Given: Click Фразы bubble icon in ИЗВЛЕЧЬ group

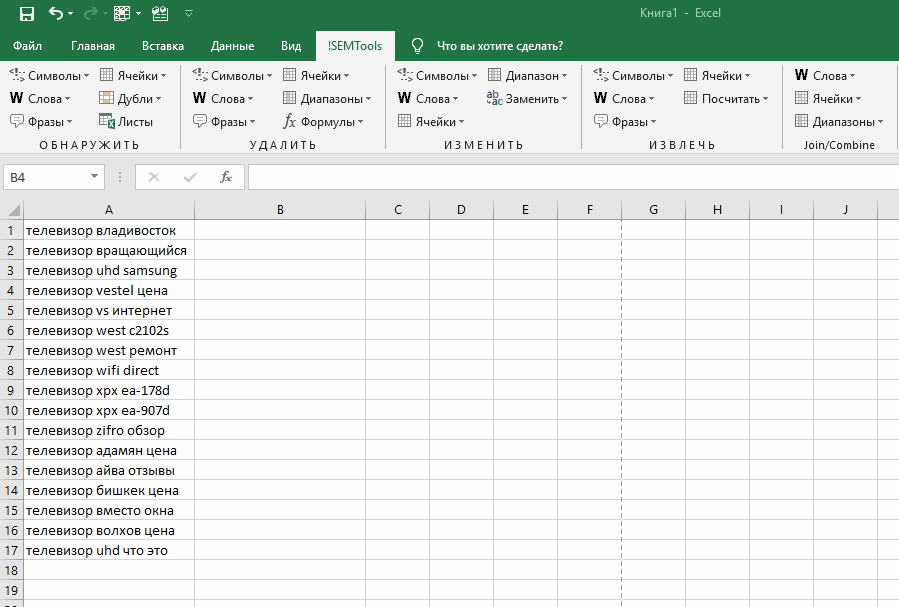Looking at the screenshot, I should point(600,121).
